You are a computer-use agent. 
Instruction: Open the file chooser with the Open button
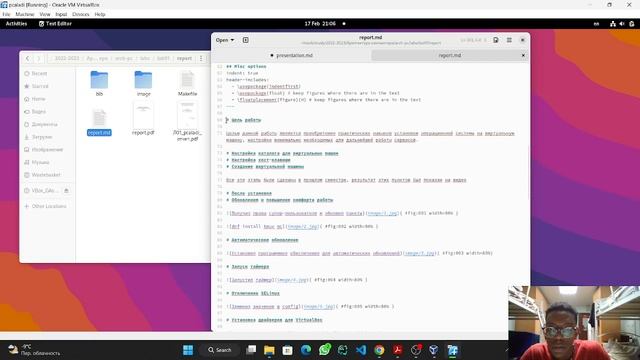[x=224, y=40]
